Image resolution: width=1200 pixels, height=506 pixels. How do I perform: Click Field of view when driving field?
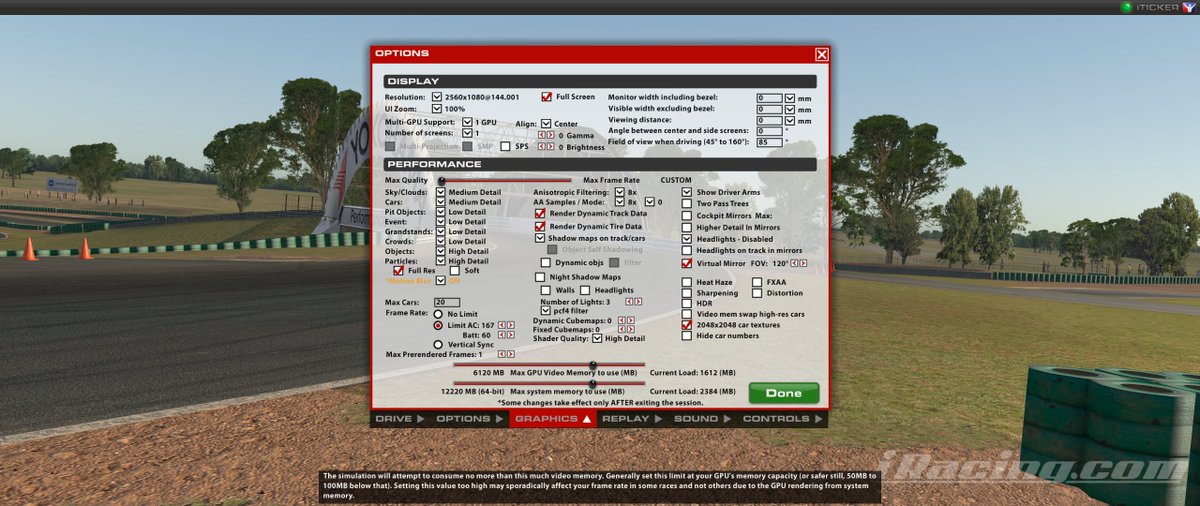769,142
